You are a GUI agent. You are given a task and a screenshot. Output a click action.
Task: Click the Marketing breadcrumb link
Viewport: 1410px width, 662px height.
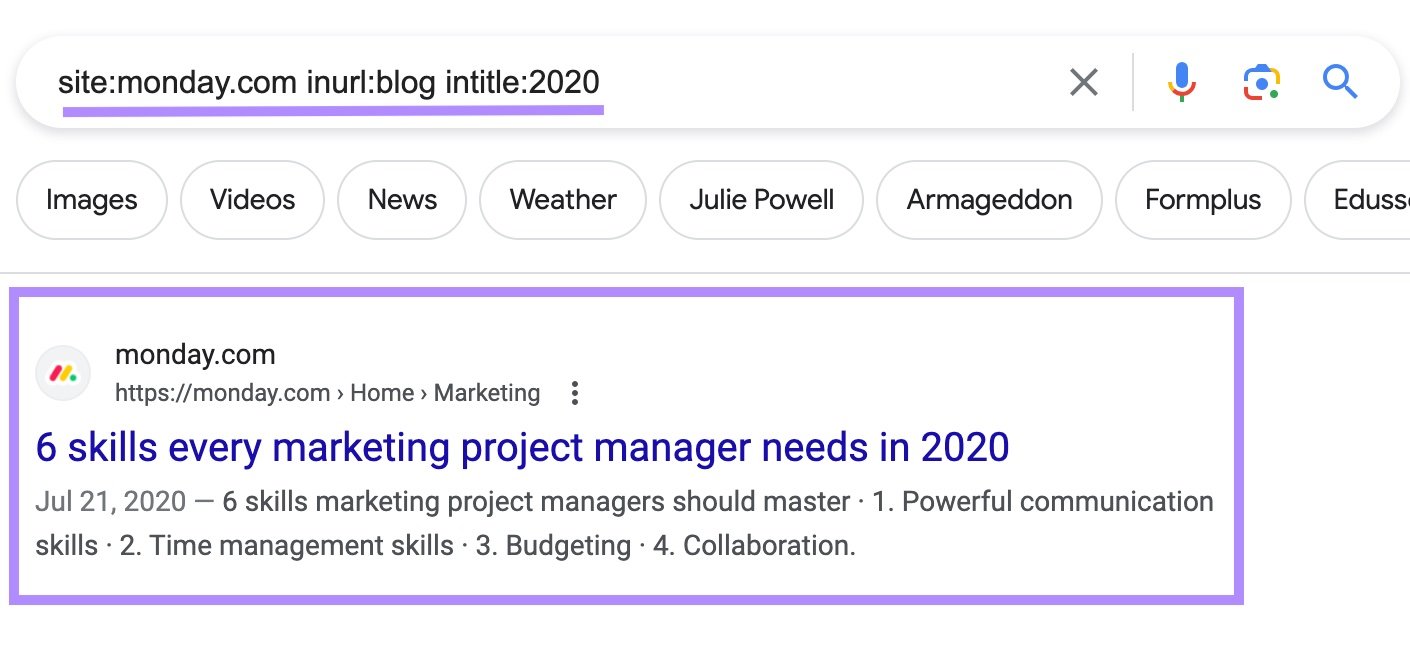click(x=486, y=392)
